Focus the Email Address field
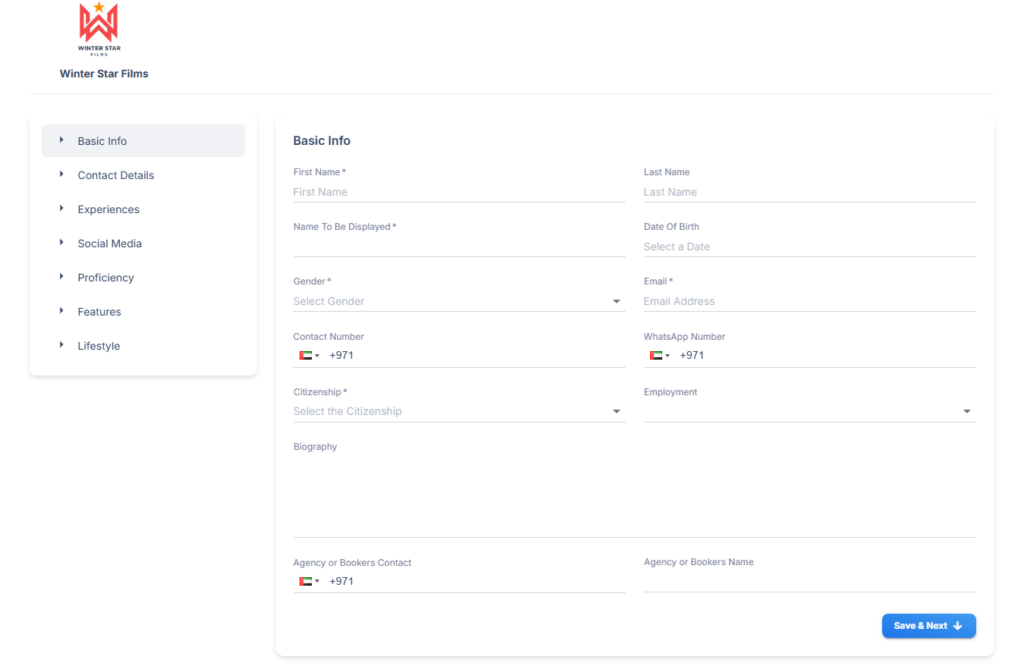 (808, 301)
